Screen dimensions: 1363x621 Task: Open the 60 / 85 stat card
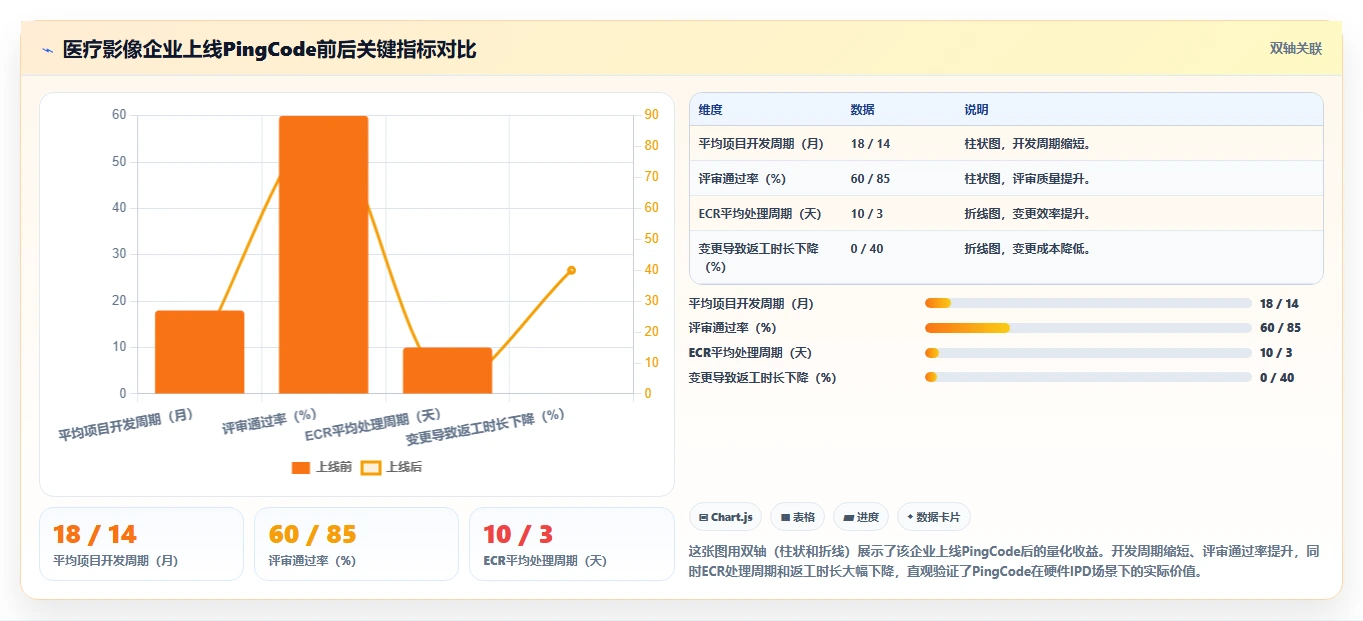[356, 544]
